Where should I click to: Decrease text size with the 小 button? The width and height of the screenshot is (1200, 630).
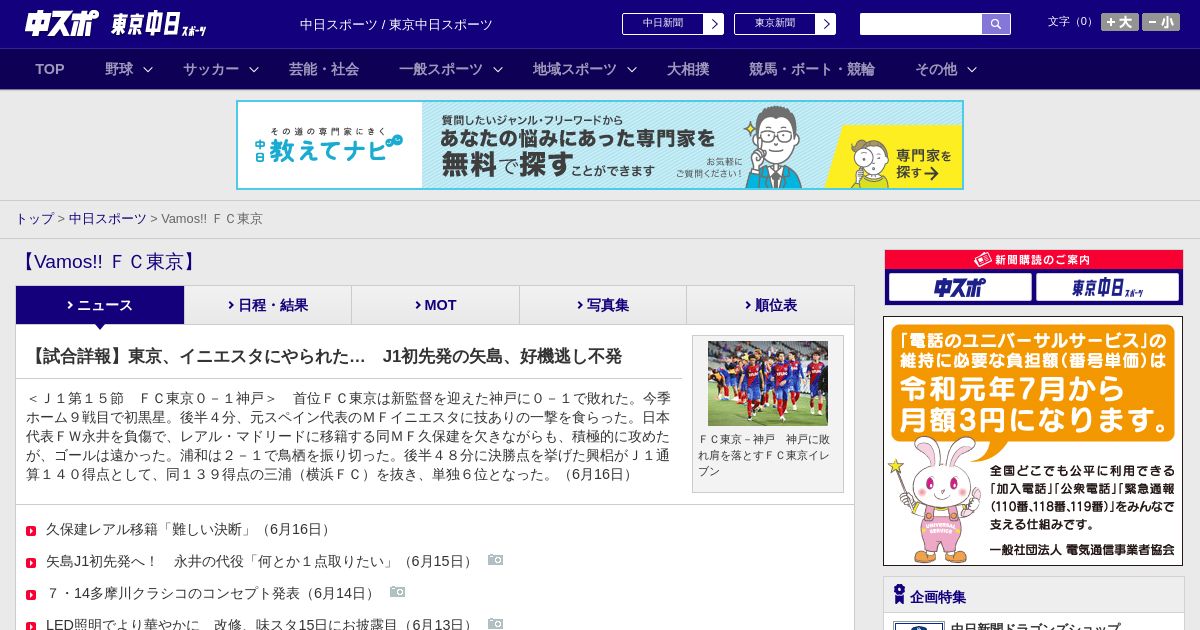(1161, 22)
